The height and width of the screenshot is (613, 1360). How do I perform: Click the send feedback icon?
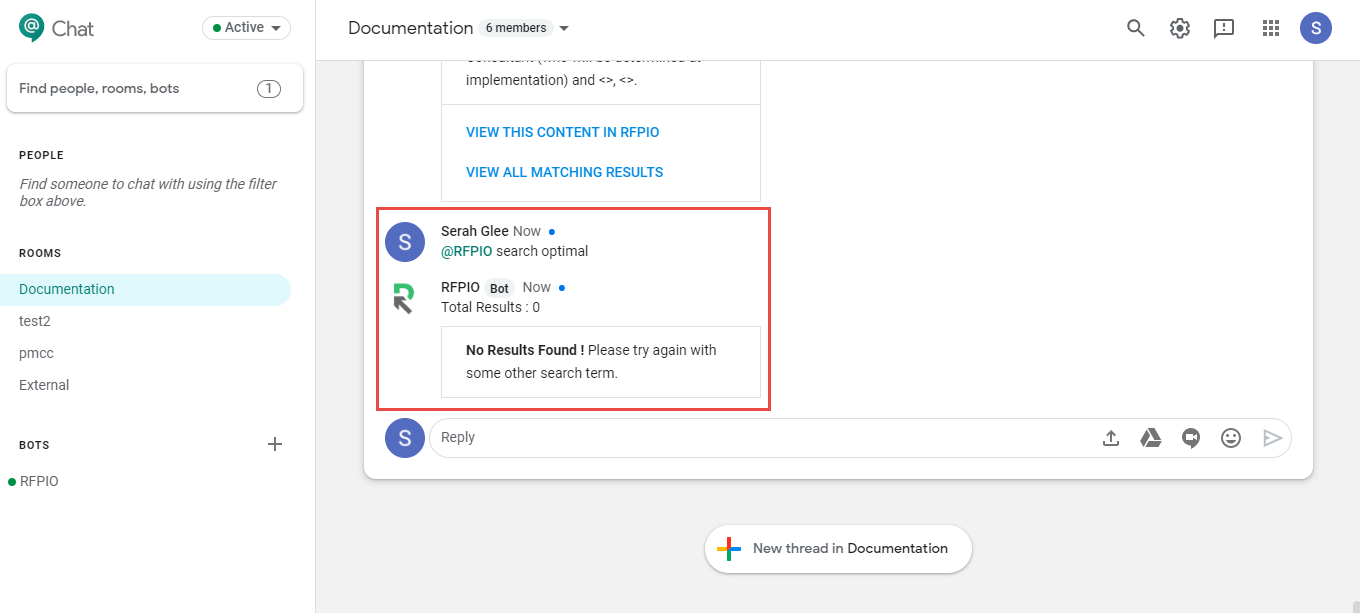pyautogui.click(x=1224, y=28)
